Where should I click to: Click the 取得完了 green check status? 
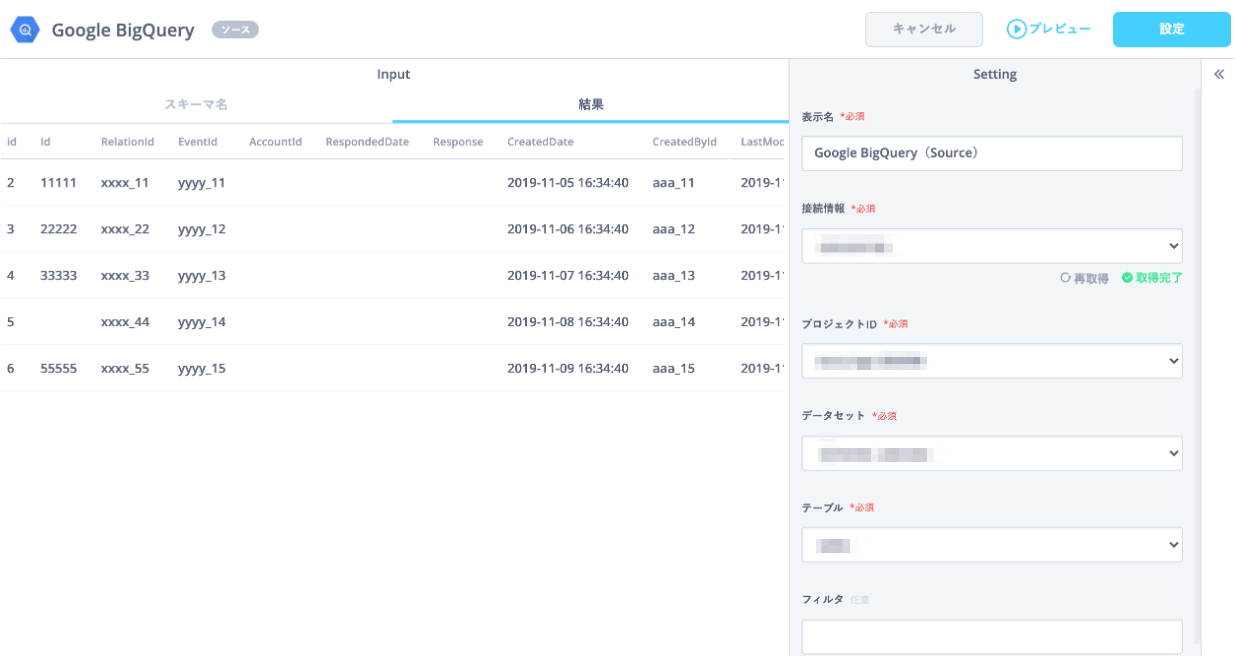click(x=1152, y=278)
